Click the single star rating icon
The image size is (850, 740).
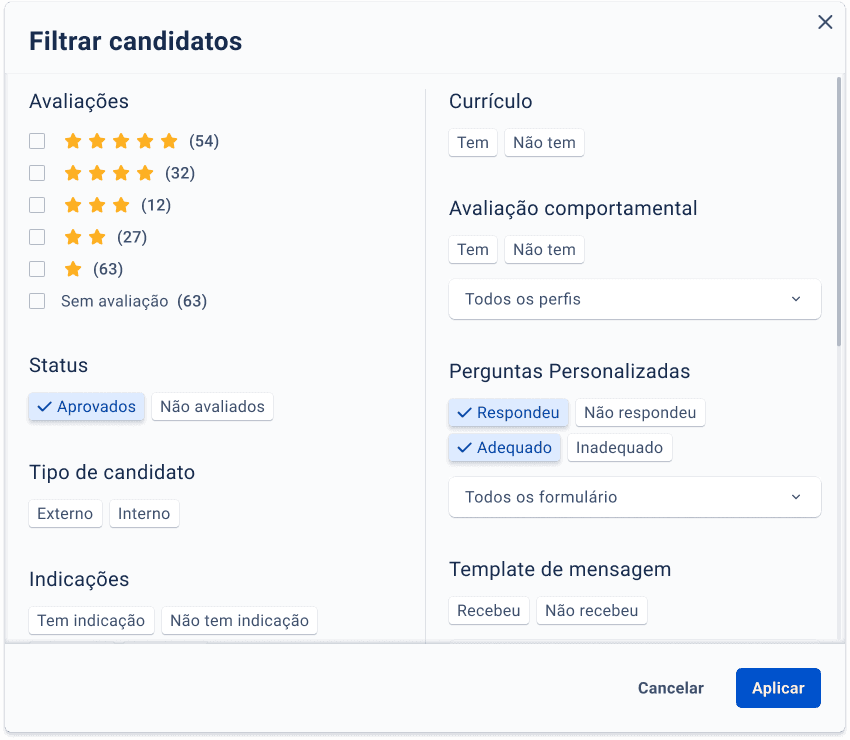73,269
